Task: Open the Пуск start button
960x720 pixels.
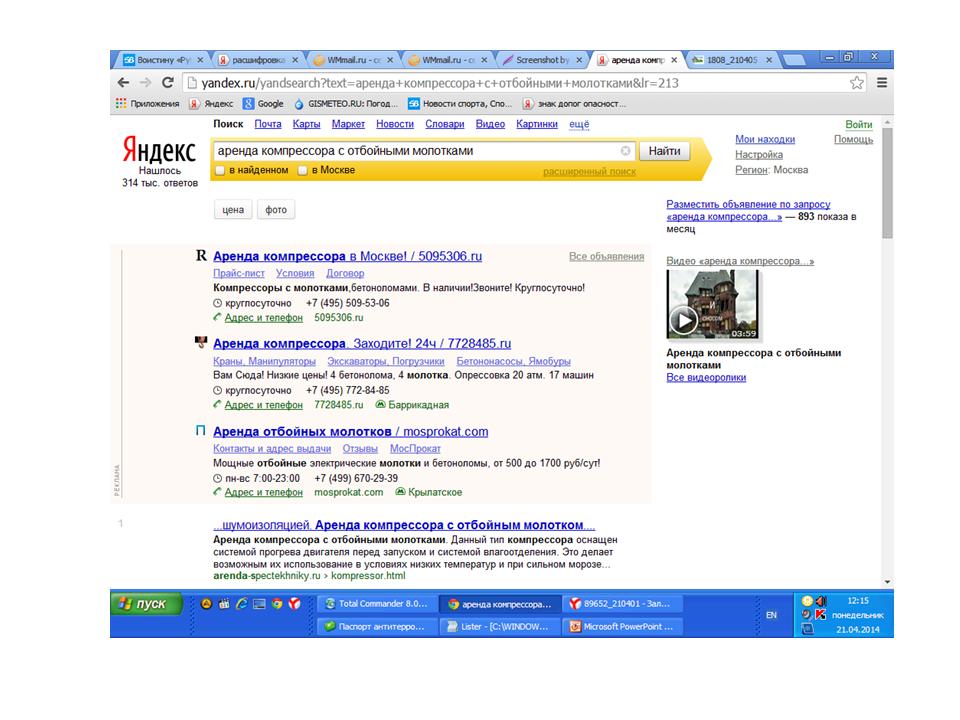Action: coord(147,604)
